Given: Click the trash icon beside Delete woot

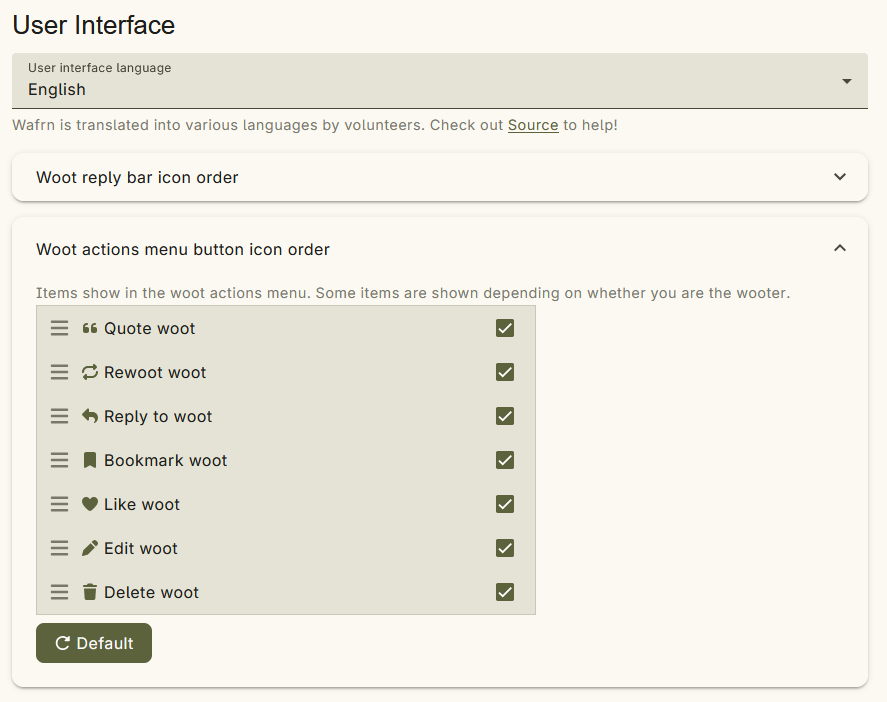Looking at the screenshot, I should click(x=89, y=592).
